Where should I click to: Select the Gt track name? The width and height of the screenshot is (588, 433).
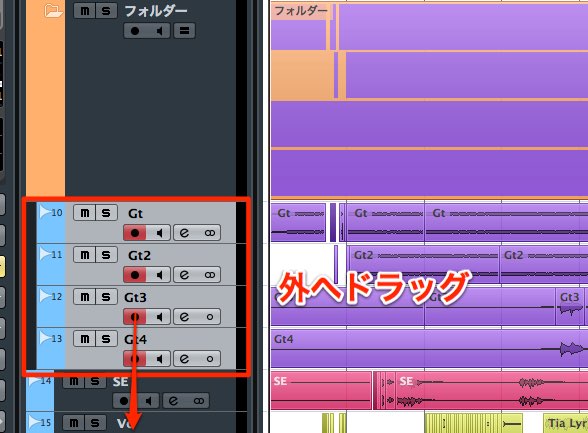click(135, 213)
